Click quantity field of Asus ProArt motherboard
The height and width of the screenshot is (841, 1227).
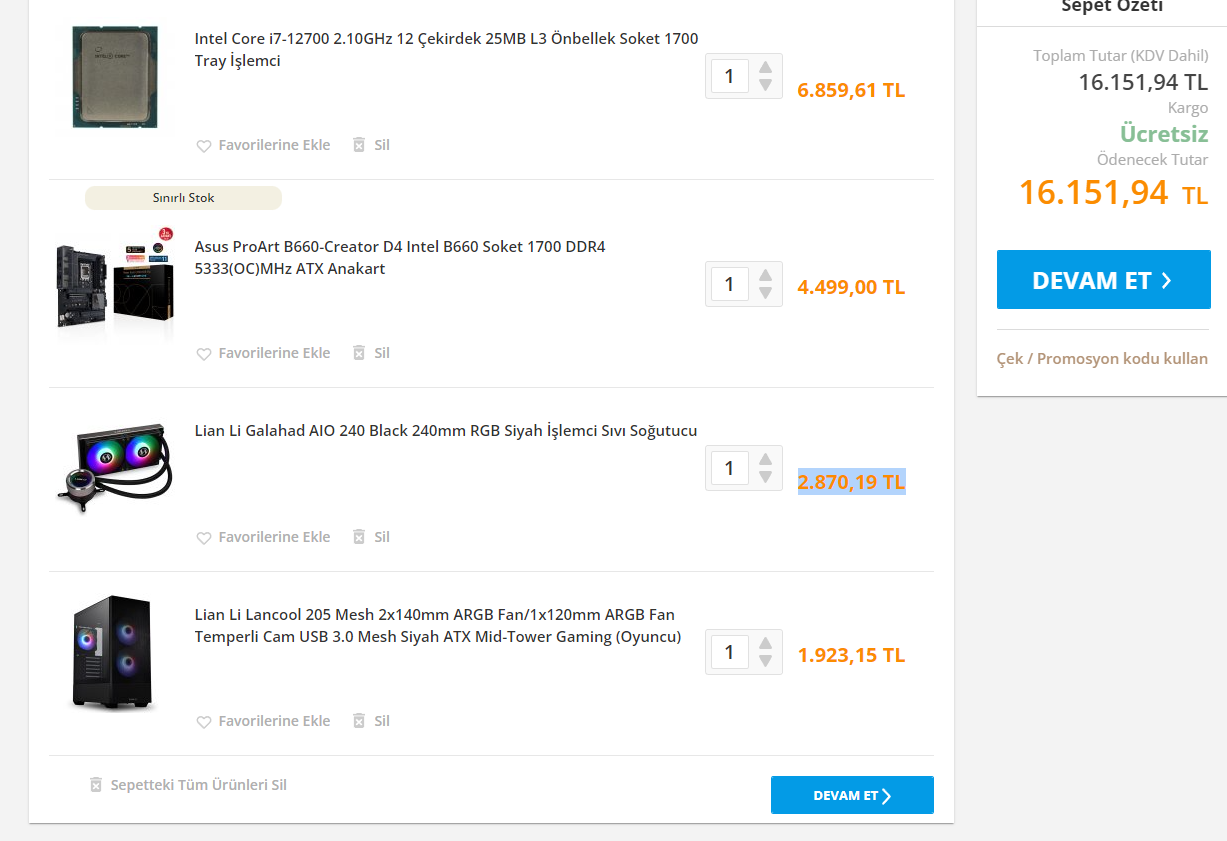pos(729,284)
